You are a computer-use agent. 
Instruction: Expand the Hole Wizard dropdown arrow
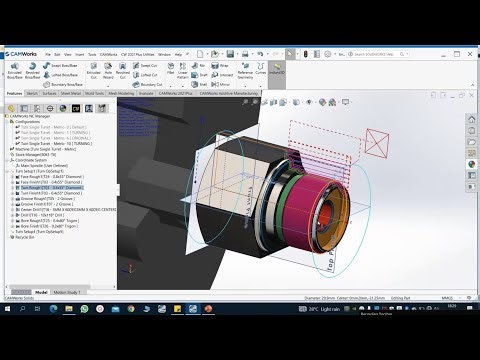tap(108, 86)
